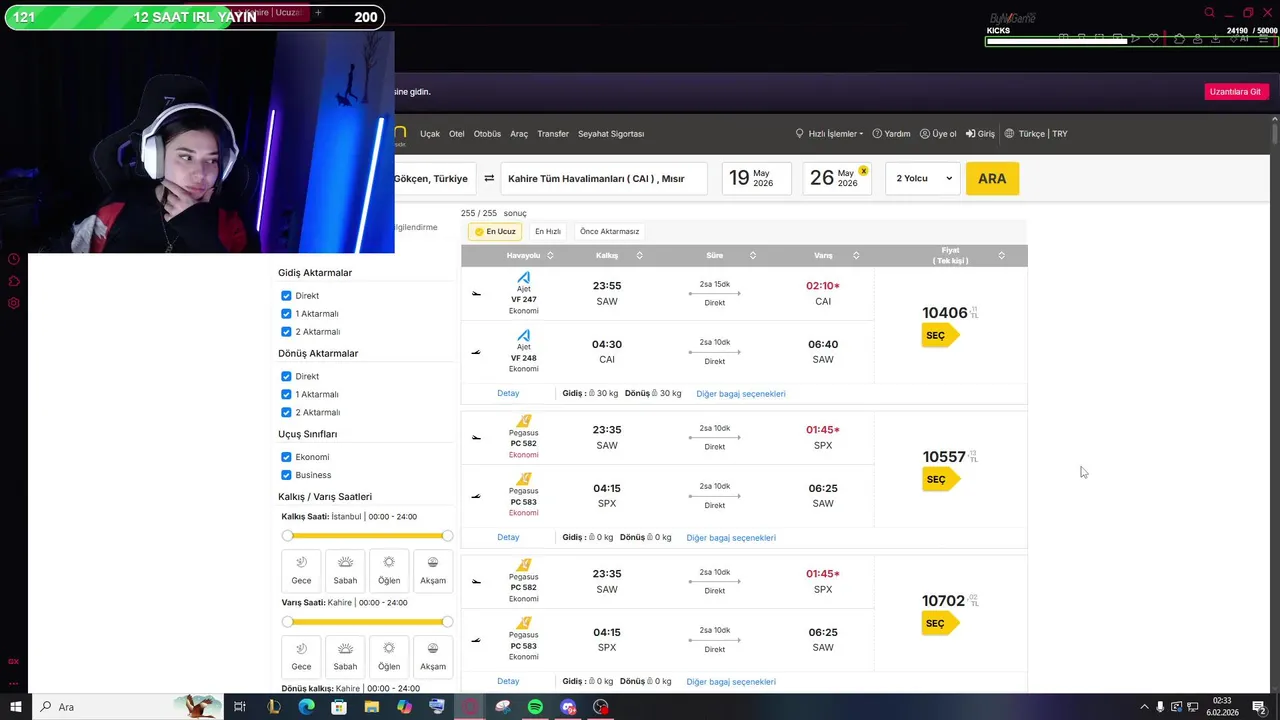Uncheck 2 Aktarmalı under Gidiş Aktarmalar
The height and width of the screenshot is (720, 1280).
[286, 332]
